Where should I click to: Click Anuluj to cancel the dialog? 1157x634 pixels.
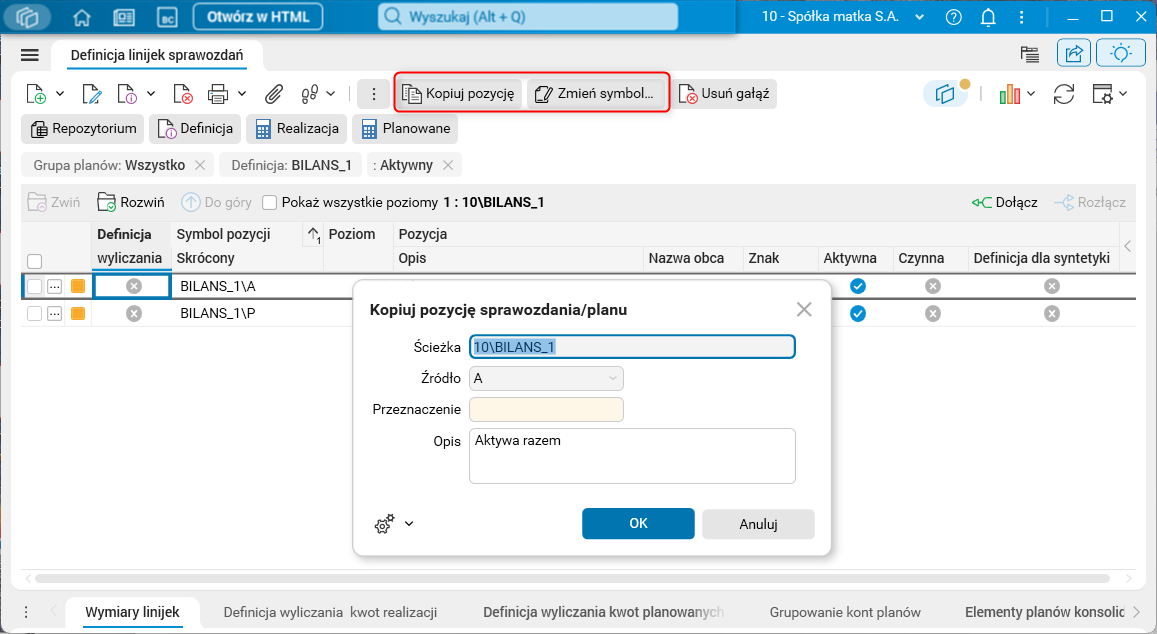point(758,524)
